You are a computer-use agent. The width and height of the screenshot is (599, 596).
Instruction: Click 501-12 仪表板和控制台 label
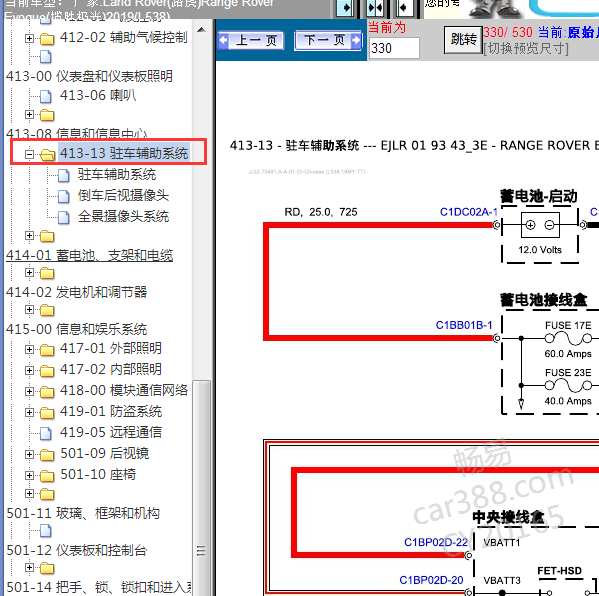tap(76, 551)
